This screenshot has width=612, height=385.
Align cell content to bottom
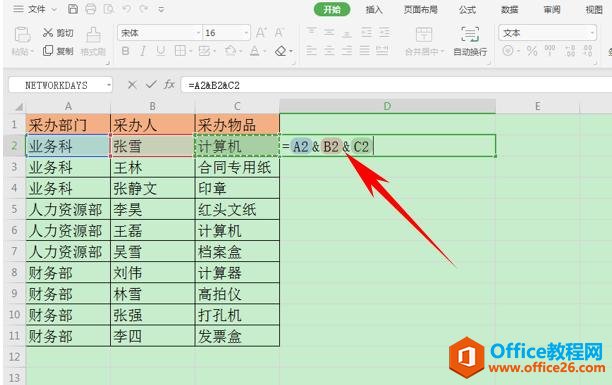(x=346, y=33)
